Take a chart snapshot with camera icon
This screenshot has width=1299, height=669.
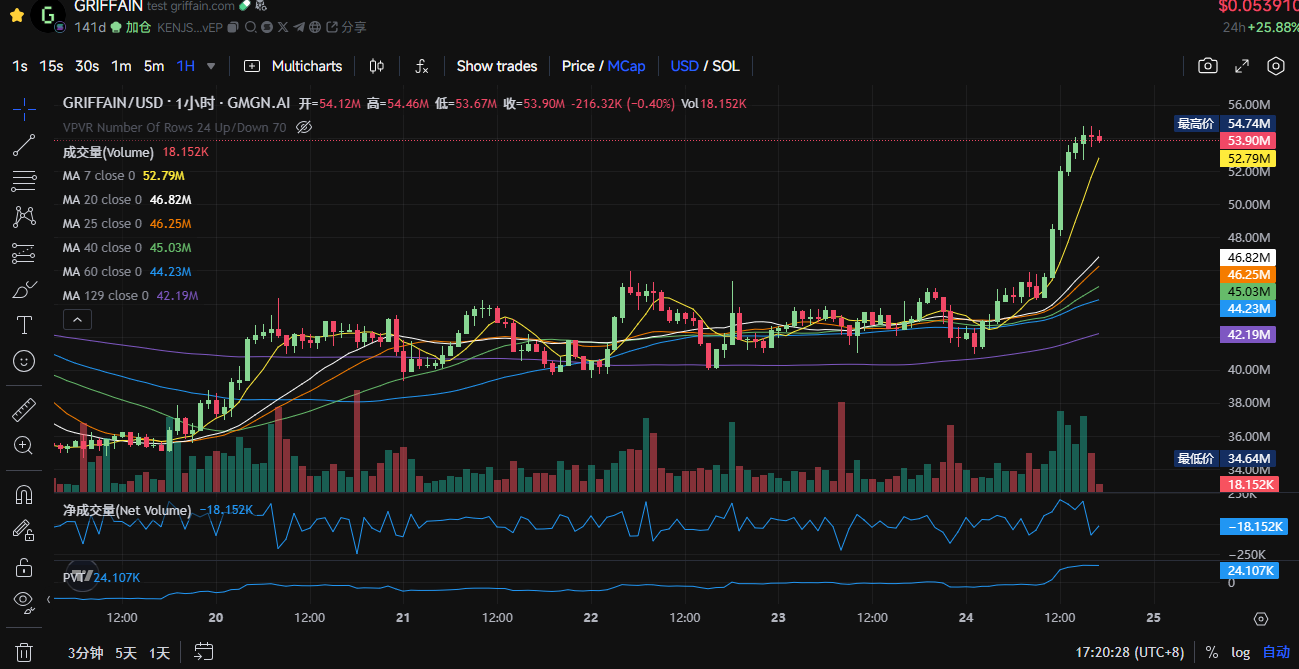[1208, 66]
